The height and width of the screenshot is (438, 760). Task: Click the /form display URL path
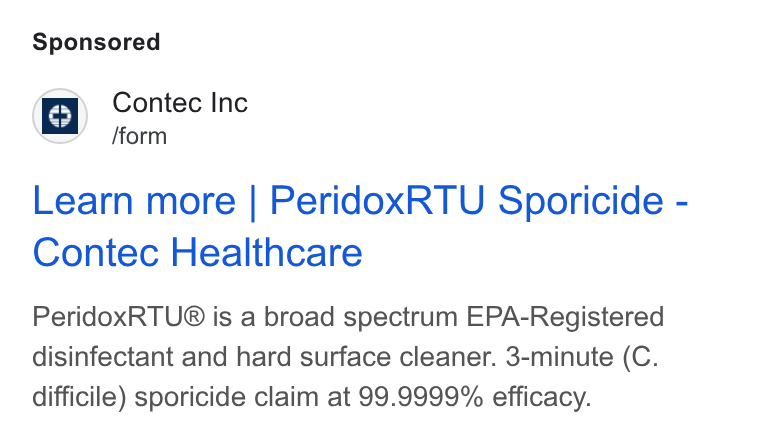click(140, 136)
